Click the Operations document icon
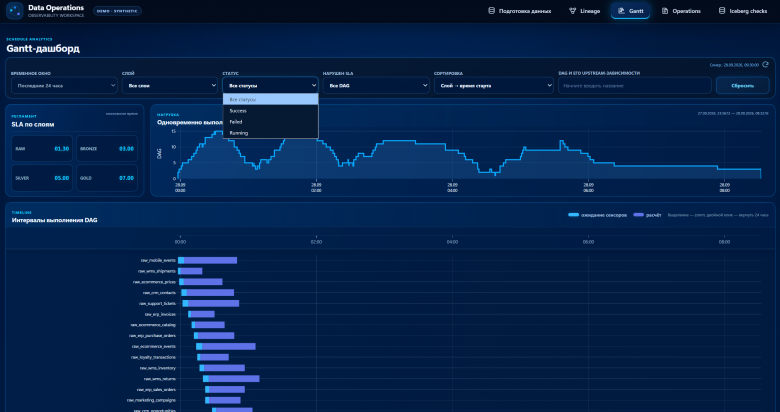 665,11
